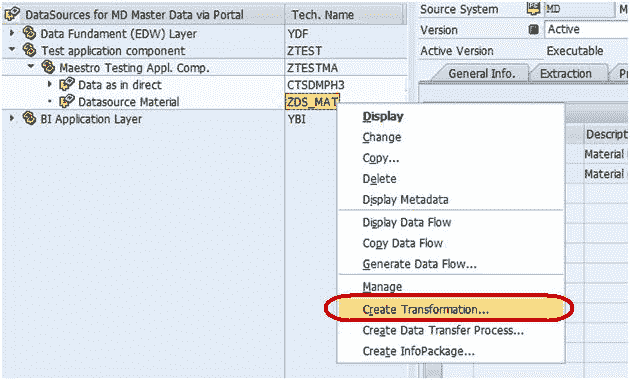The height and width of the screenshot is (380, 630).
Task: Open the Extraction tab
Action: [x=565, y=74]
